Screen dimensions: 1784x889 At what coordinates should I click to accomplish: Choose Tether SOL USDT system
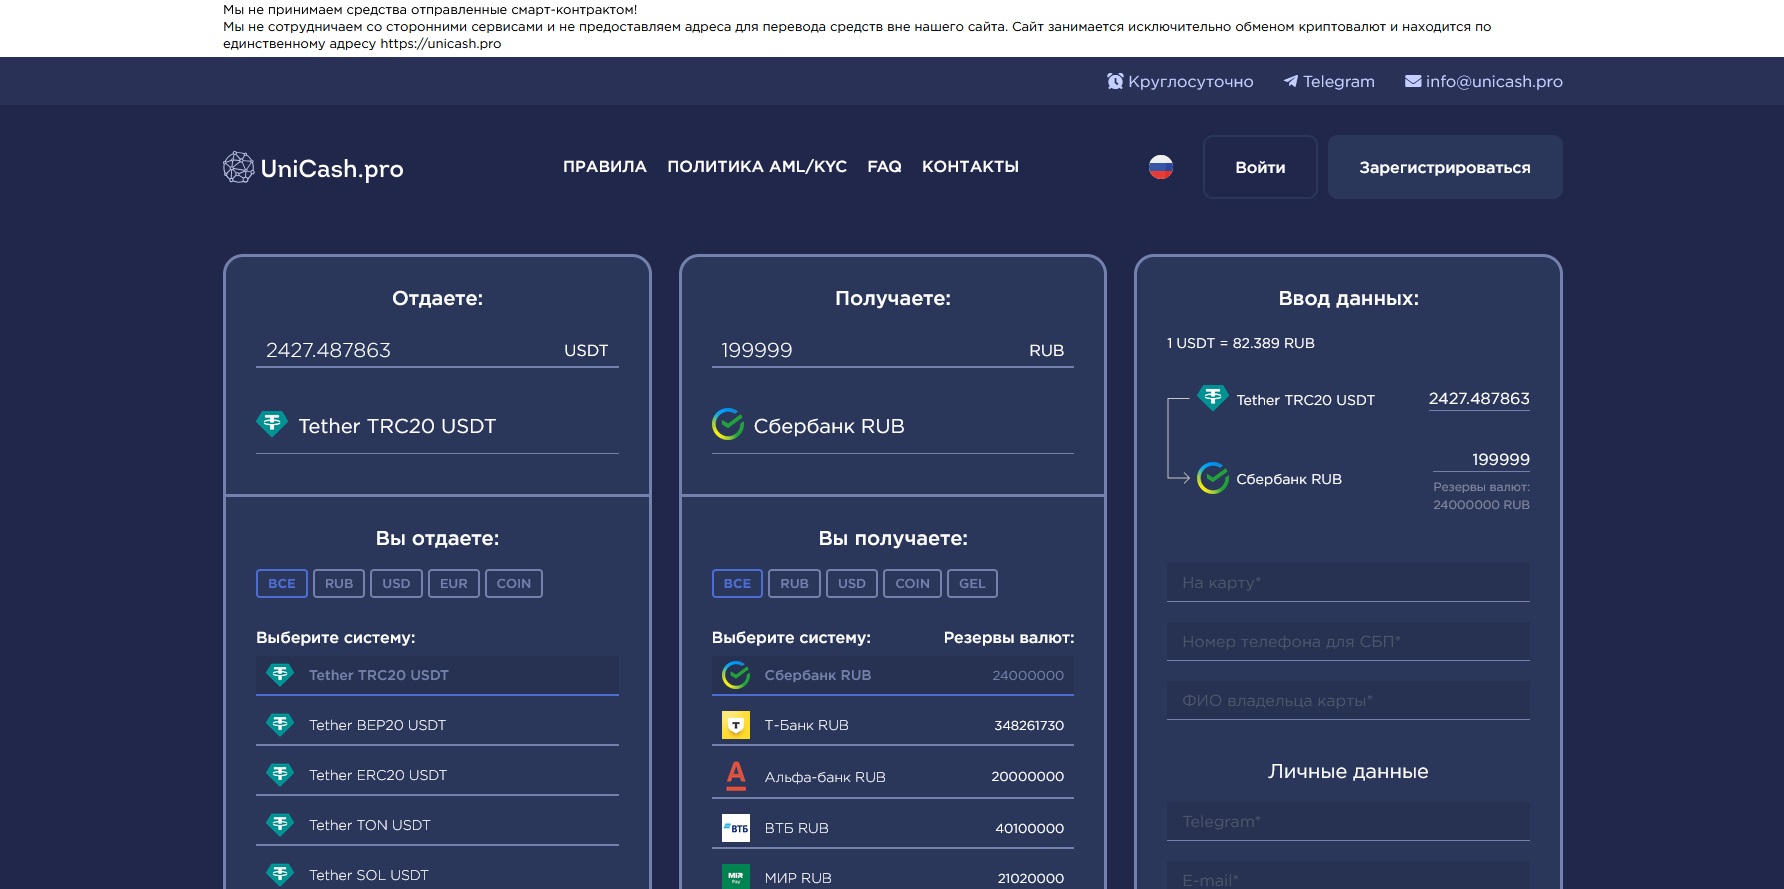point(437,873)
